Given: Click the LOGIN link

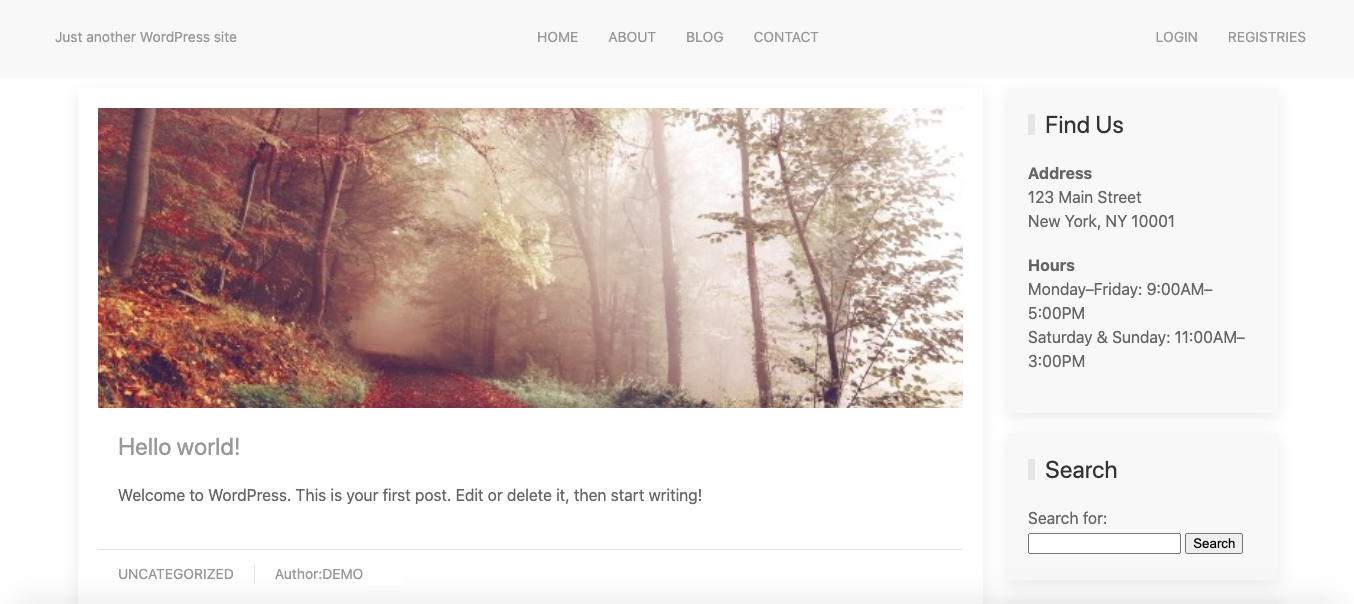Looking at the screenshot, I should (x=1176, y=37).
